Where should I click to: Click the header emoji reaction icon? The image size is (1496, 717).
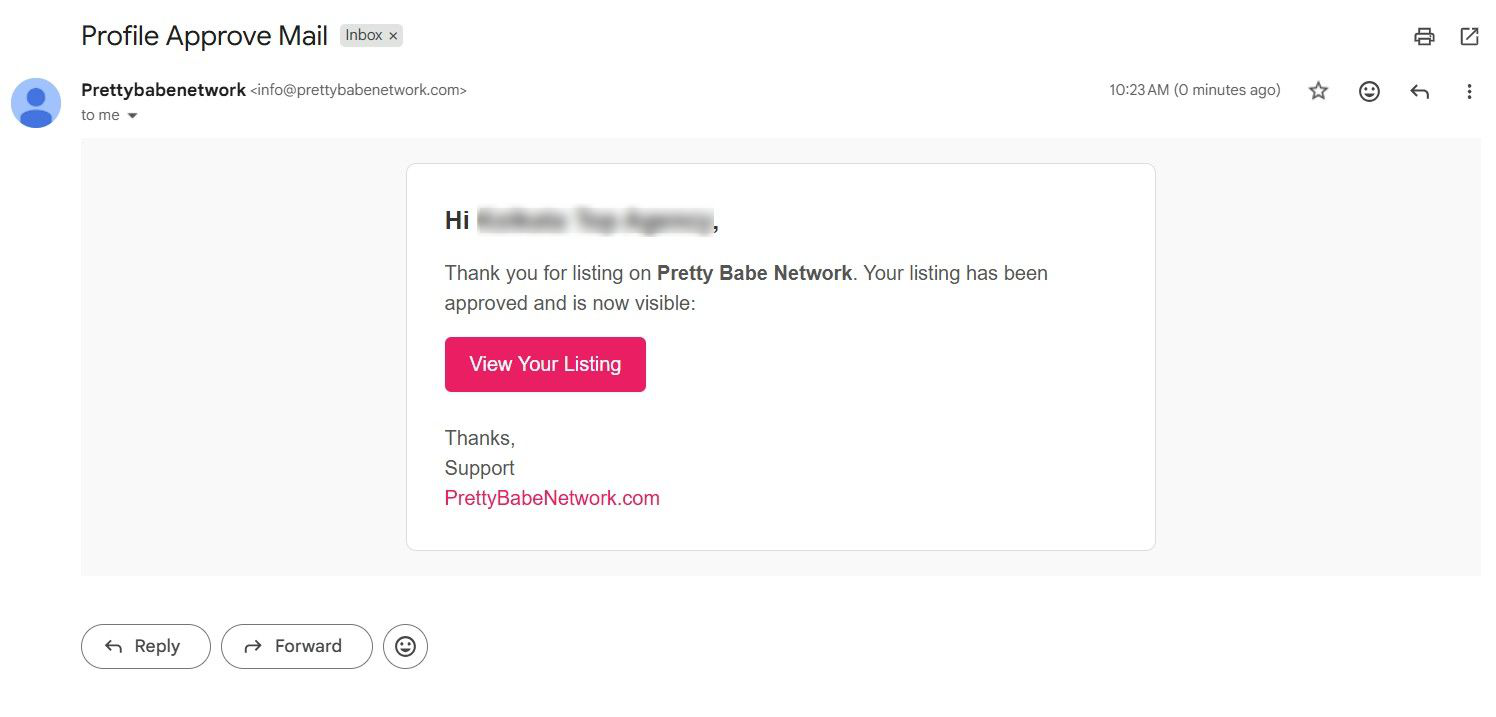pyautogui.click(x=1369, y=91)
